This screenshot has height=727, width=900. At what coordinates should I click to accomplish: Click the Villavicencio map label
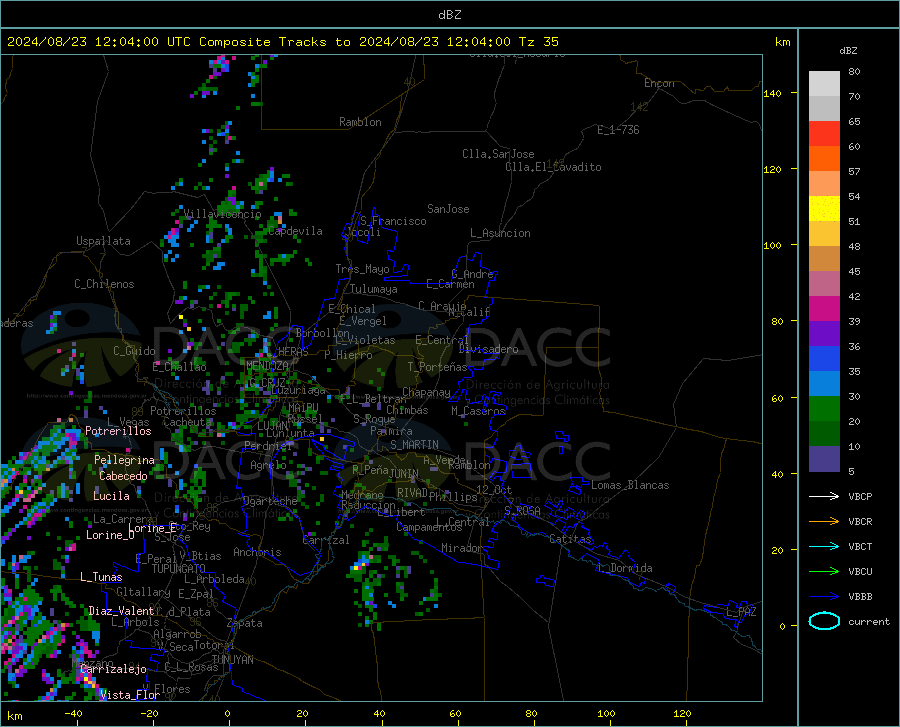click(x=223, y=214)
